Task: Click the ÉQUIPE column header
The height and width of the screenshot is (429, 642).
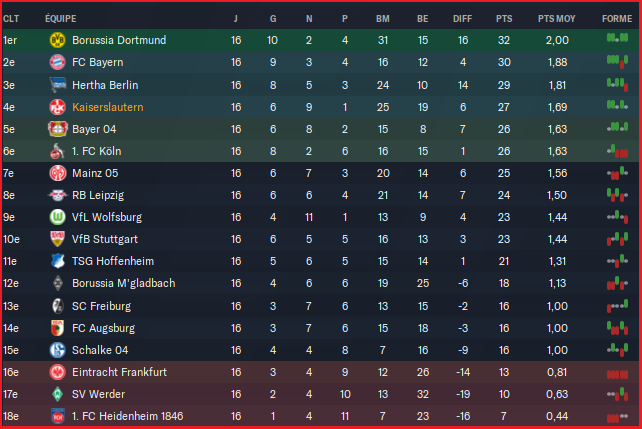Action: (61, 18)
